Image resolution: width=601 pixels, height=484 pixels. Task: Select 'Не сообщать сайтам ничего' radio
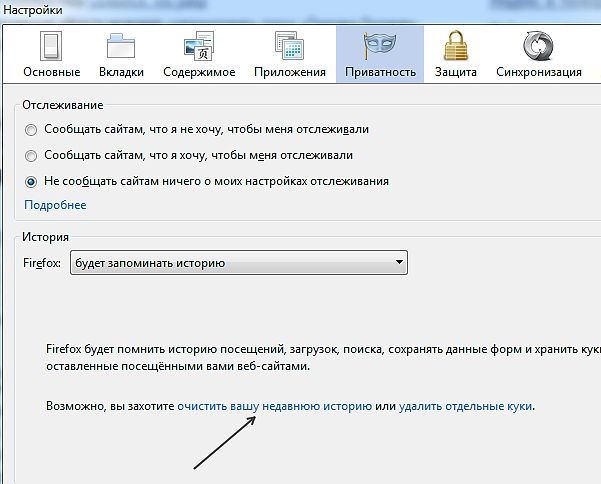click(x=31, y=182)
